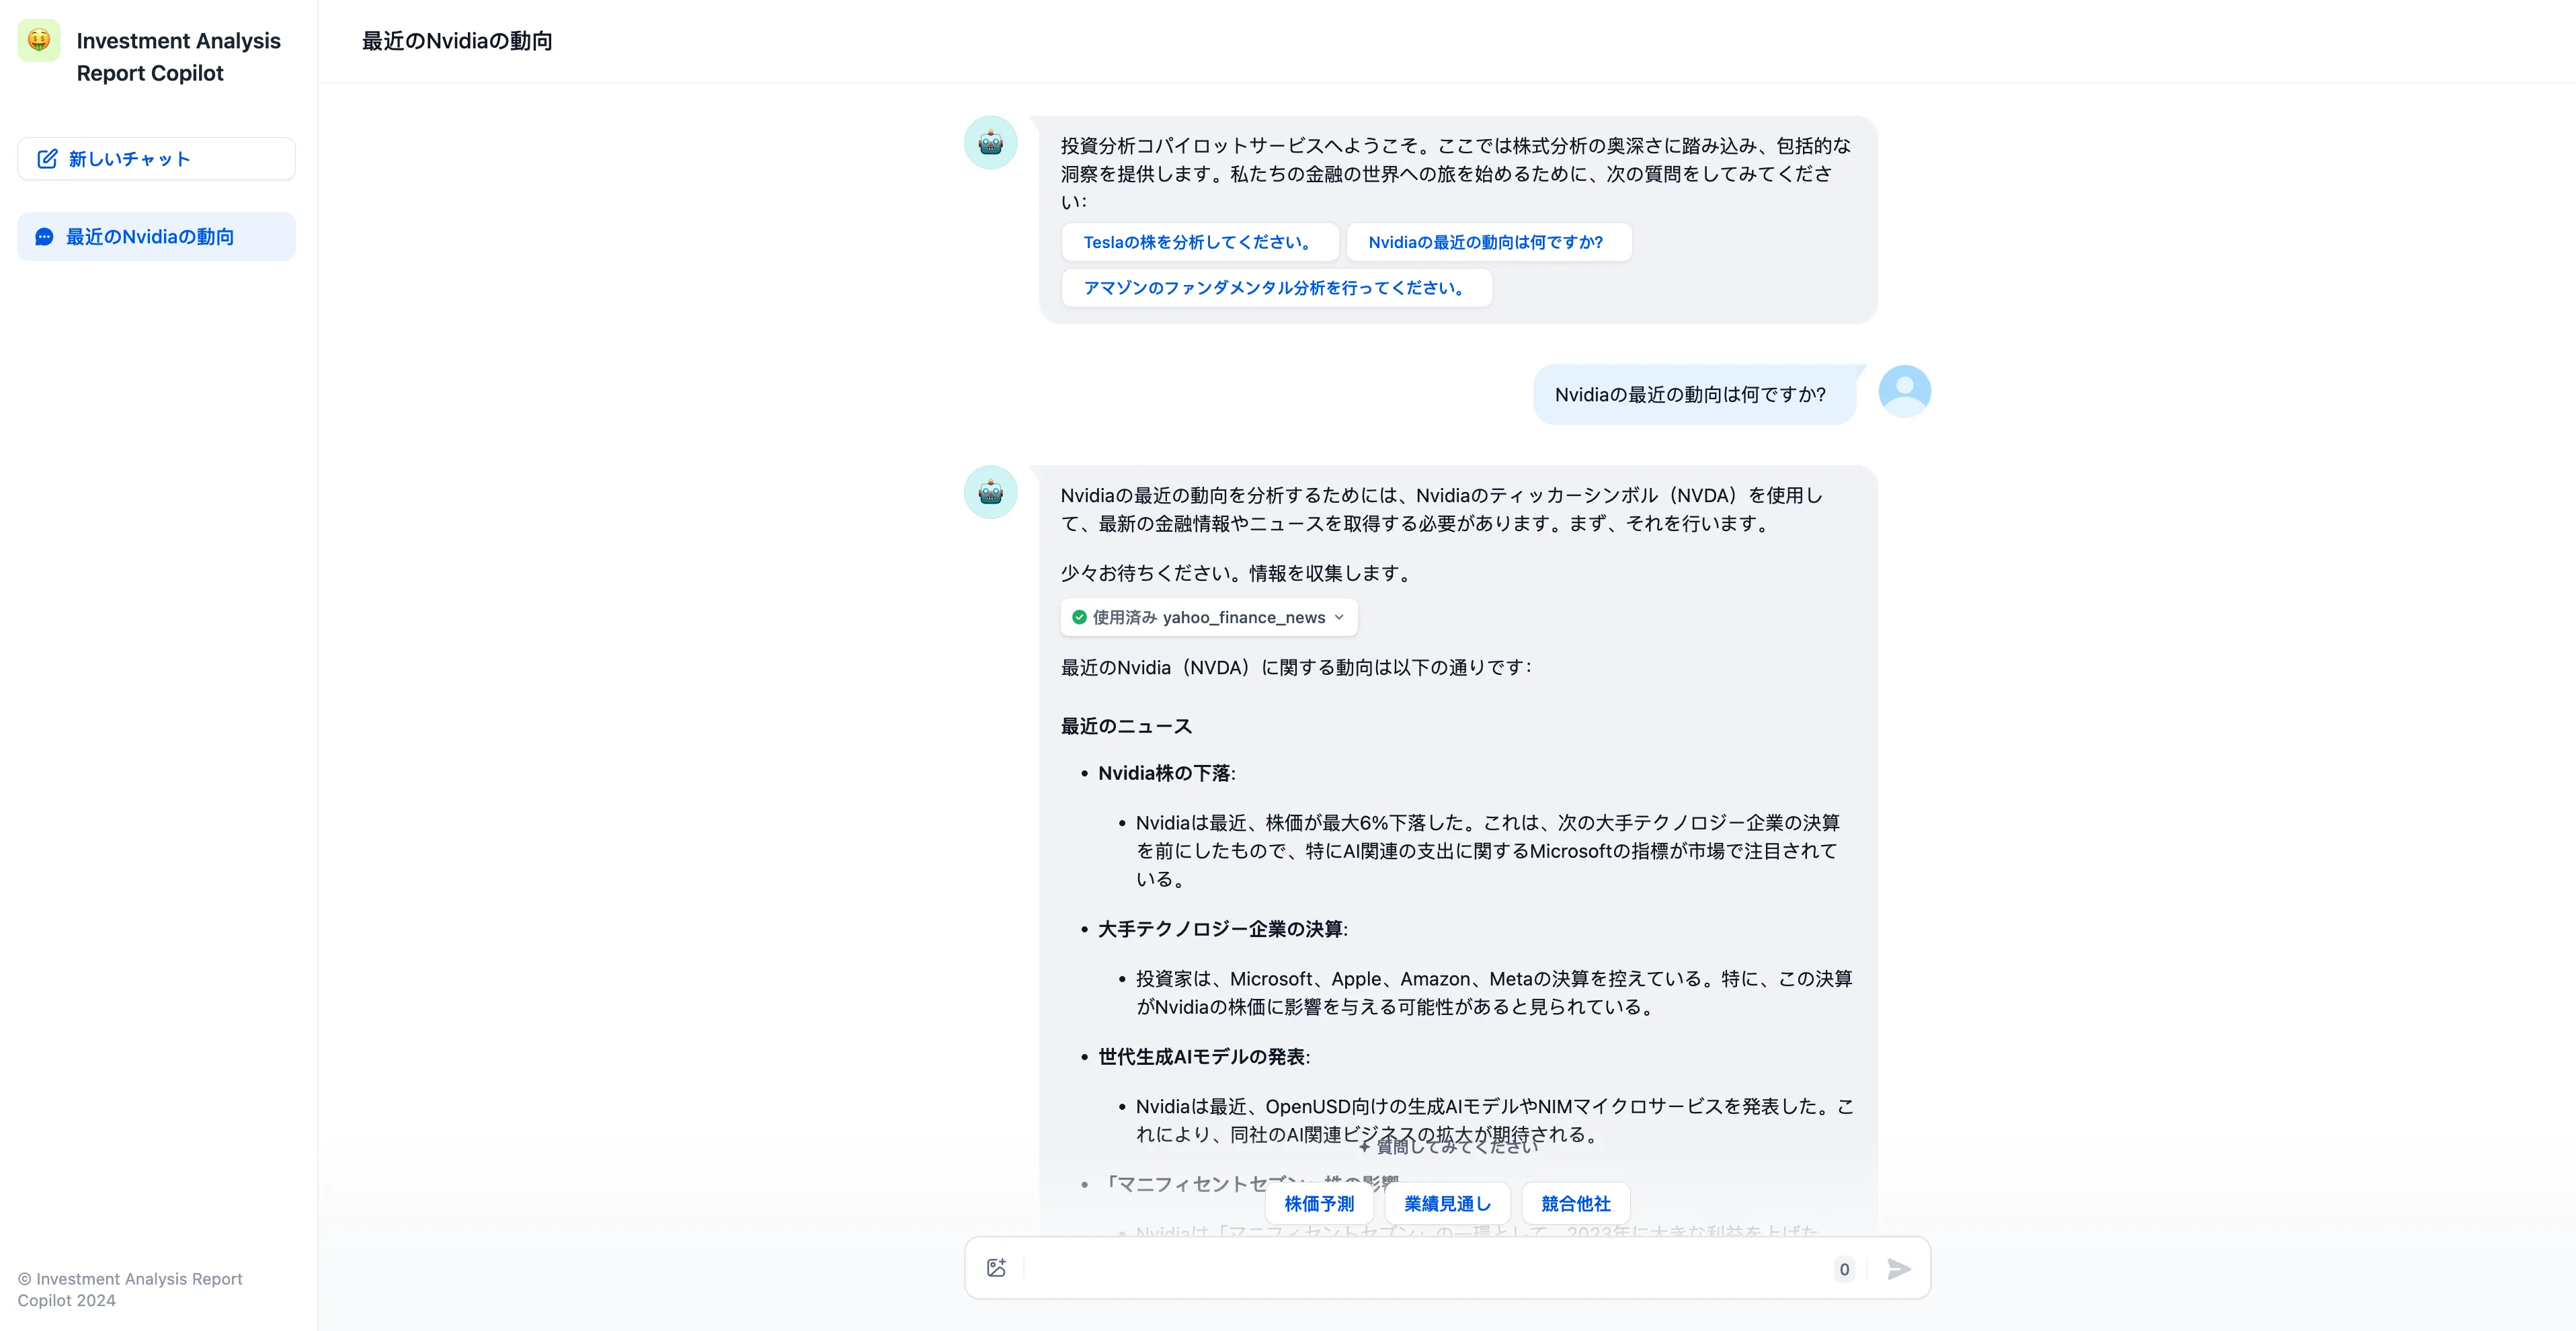The image size is (2576, 1331).
Task: Click the robot avatar of welcome message
Action: [x=990, y=143]
